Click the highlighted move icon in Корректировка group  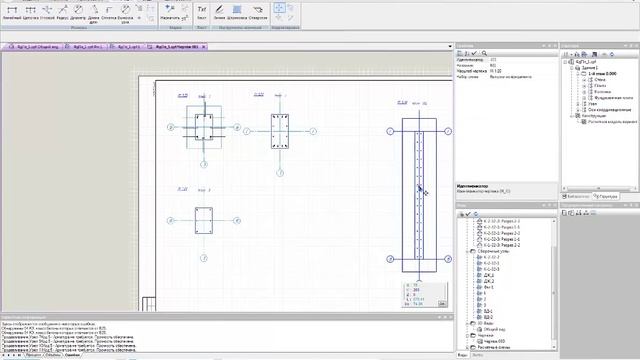279,8
